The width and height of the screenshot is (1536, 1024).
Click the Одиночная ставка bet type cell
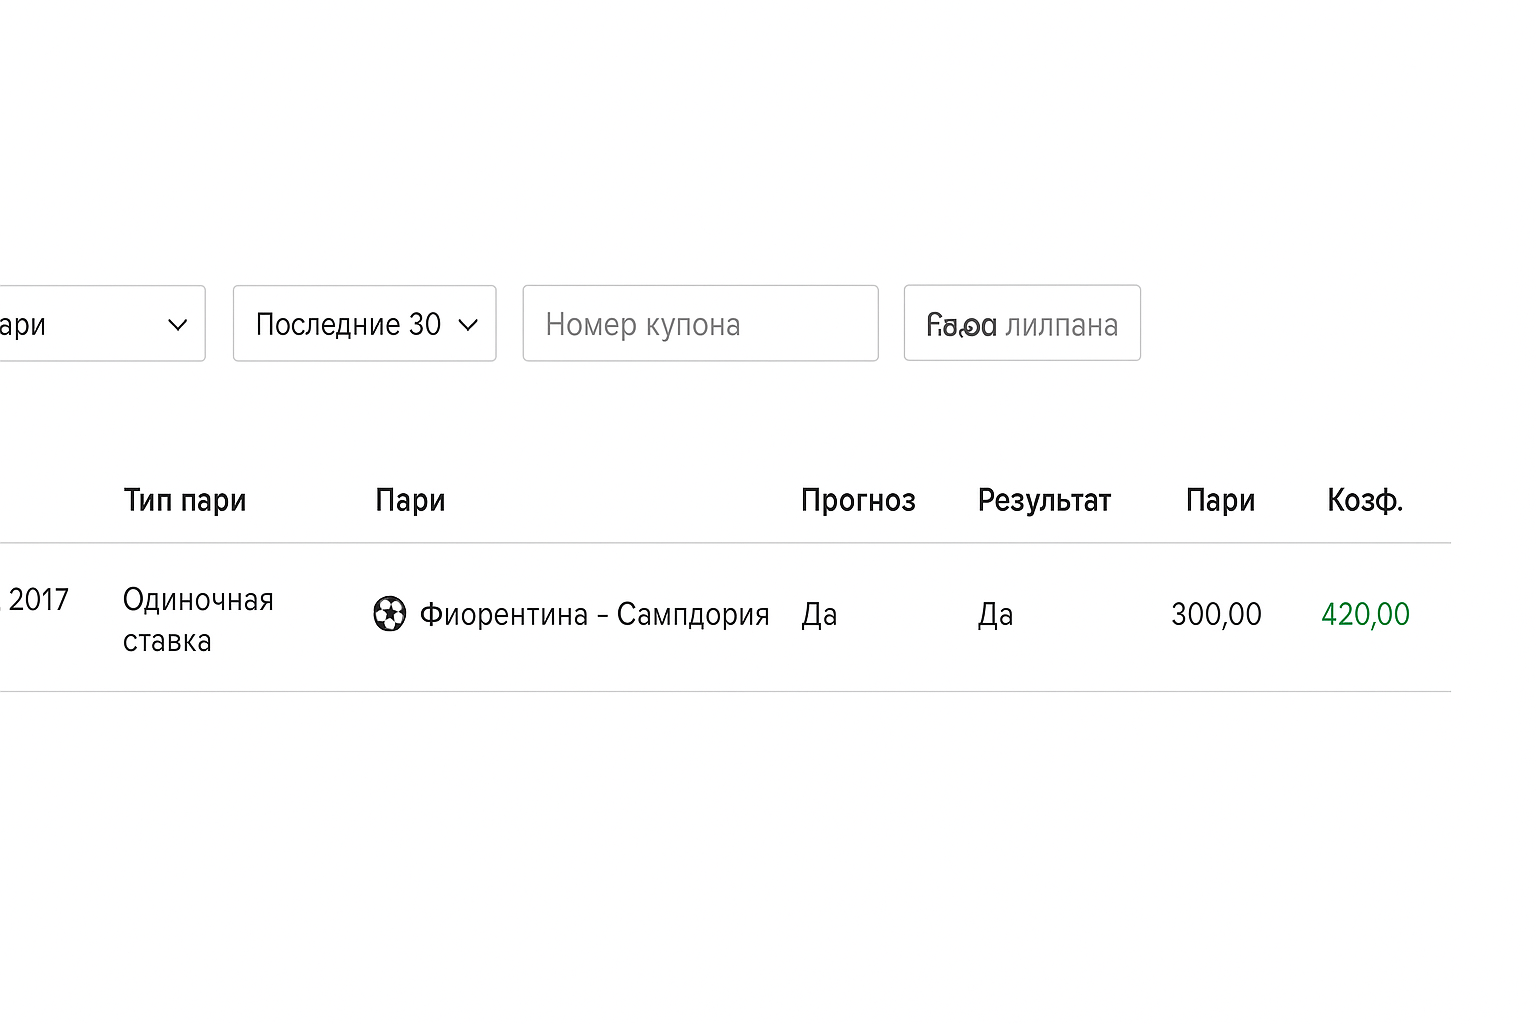198,620
